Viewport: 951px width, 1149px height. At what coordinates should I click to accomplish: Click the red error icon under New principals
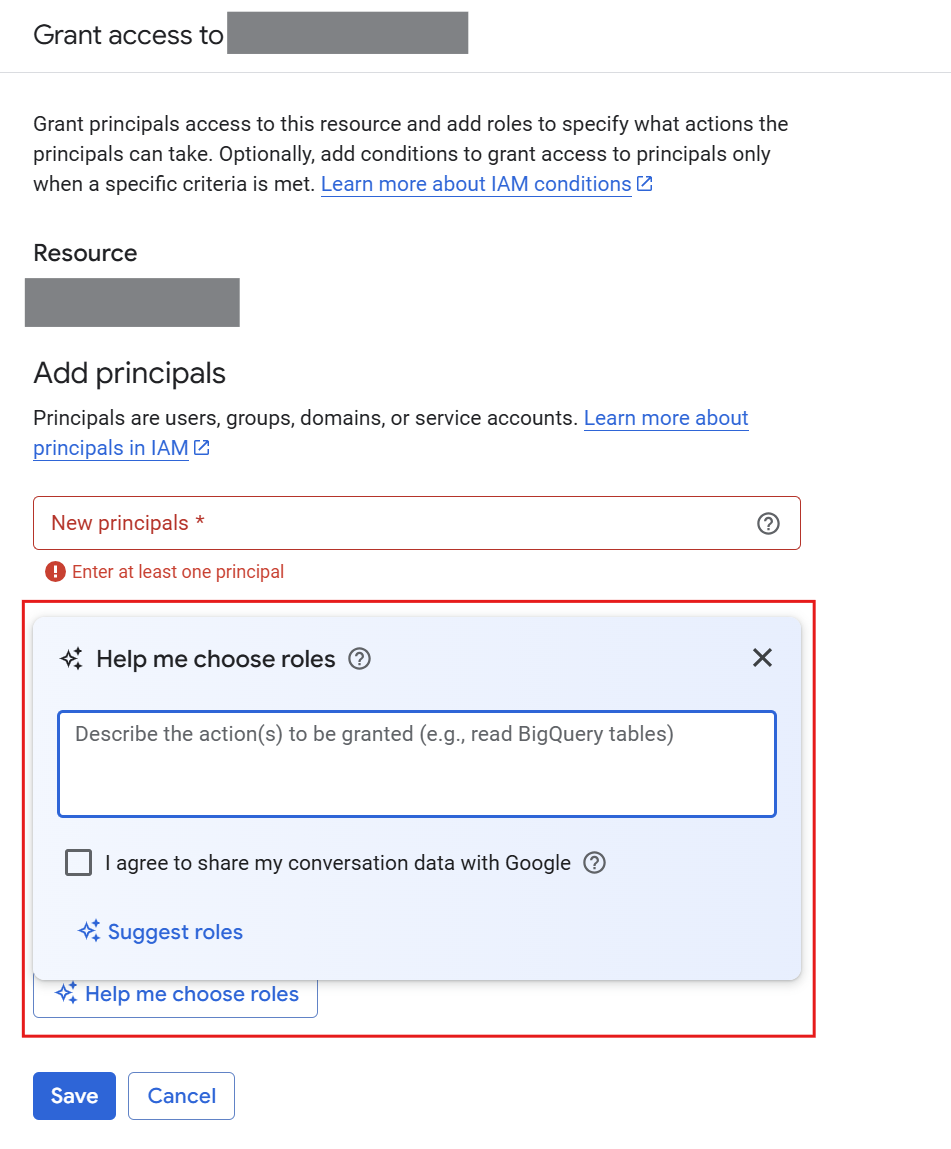55,572
